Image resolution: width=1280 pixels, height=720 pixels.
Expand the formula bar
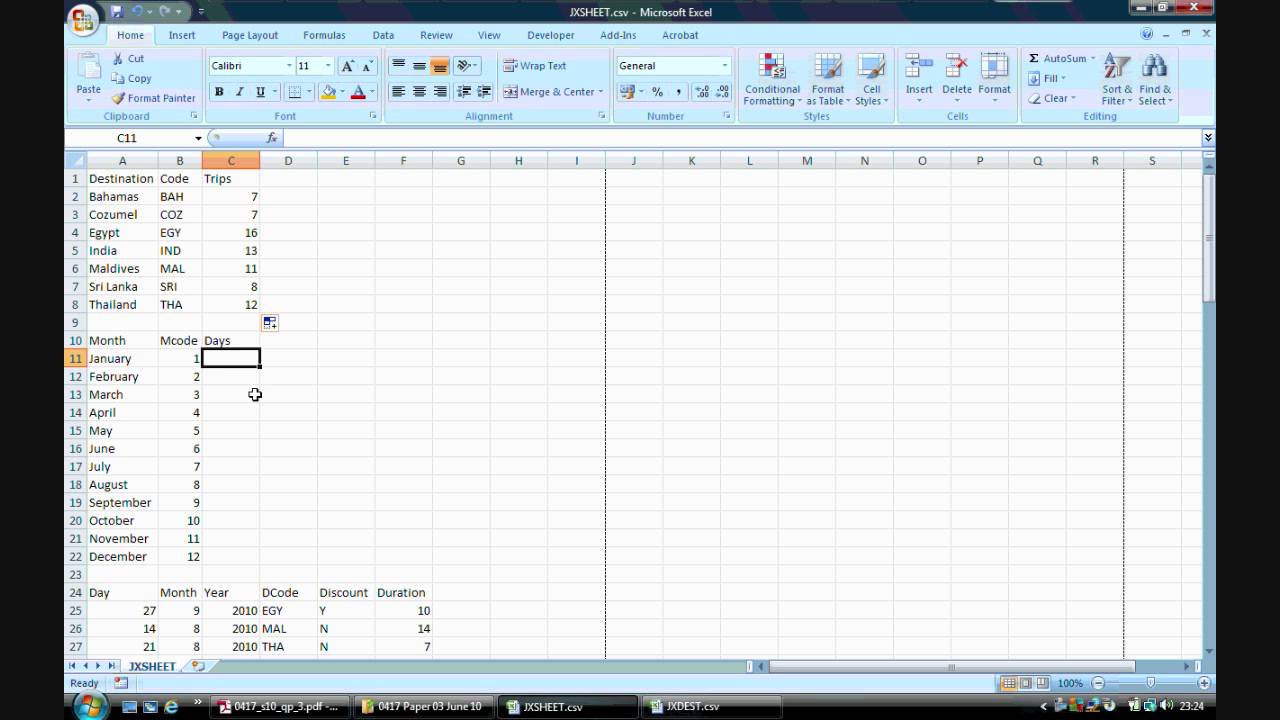pyautogui.click(x=1208, y=138)
